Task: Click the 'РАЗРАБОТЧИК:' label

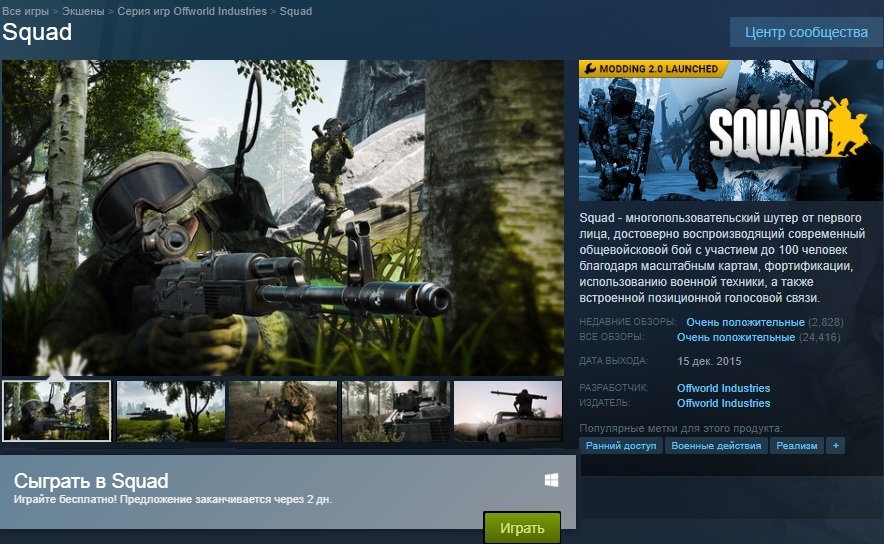Action: [x=613, y=388]
